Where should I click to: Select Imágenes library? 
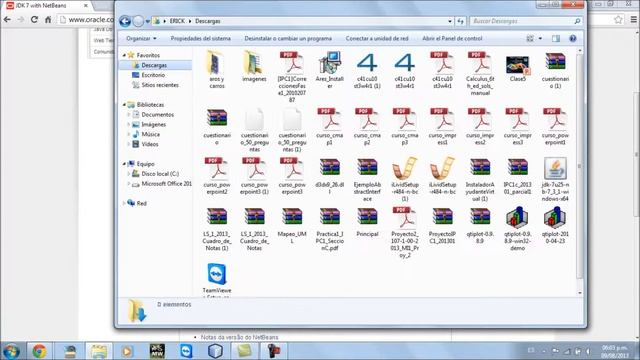[153, 124]
